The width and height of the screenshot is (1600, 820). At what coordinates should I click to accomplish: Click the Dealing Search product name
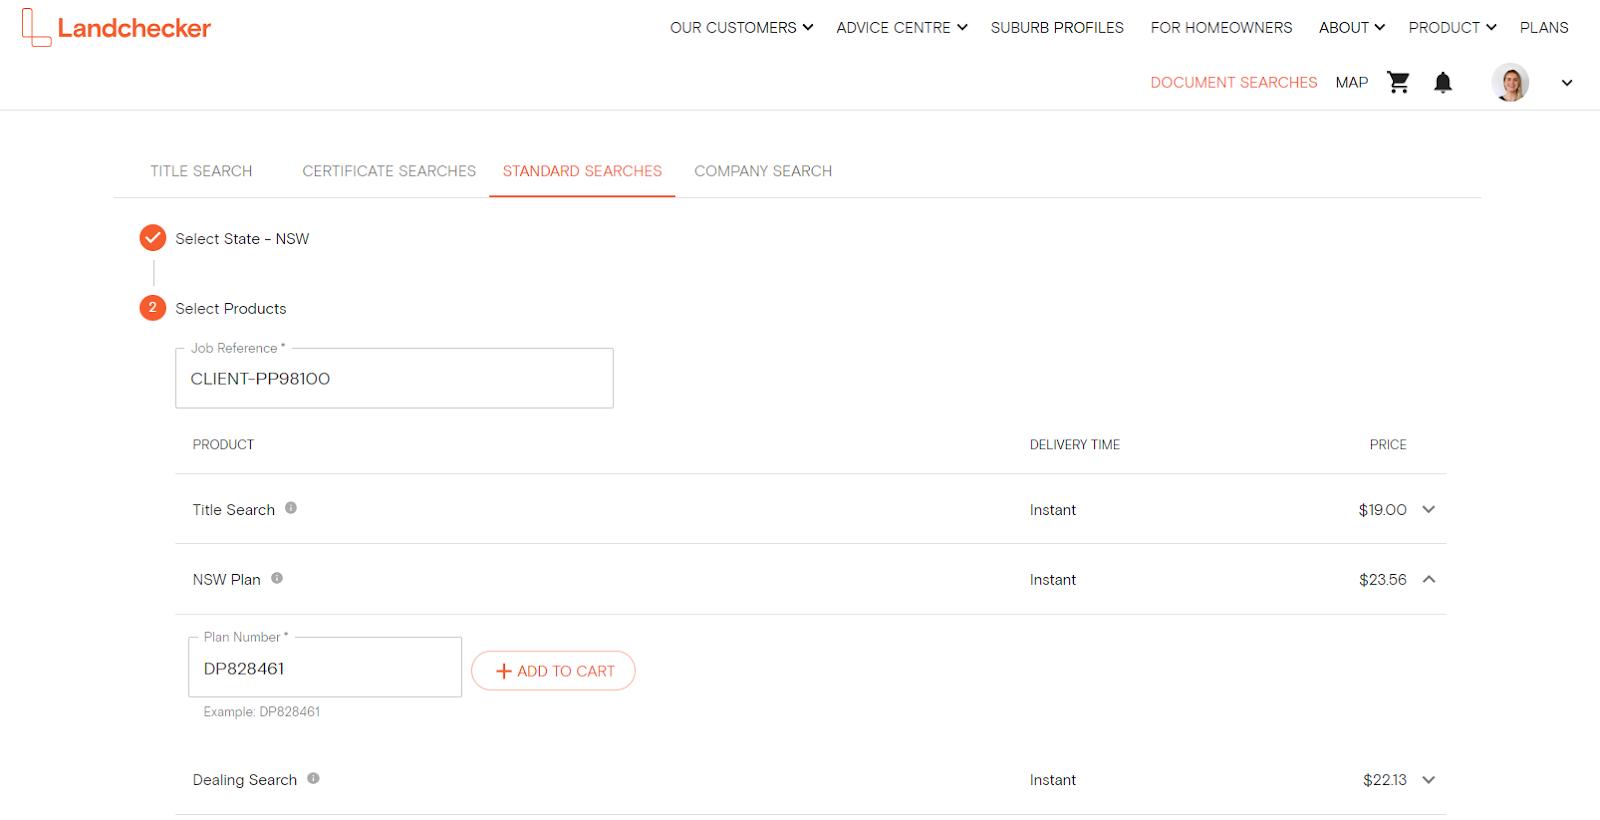[244, 780]
